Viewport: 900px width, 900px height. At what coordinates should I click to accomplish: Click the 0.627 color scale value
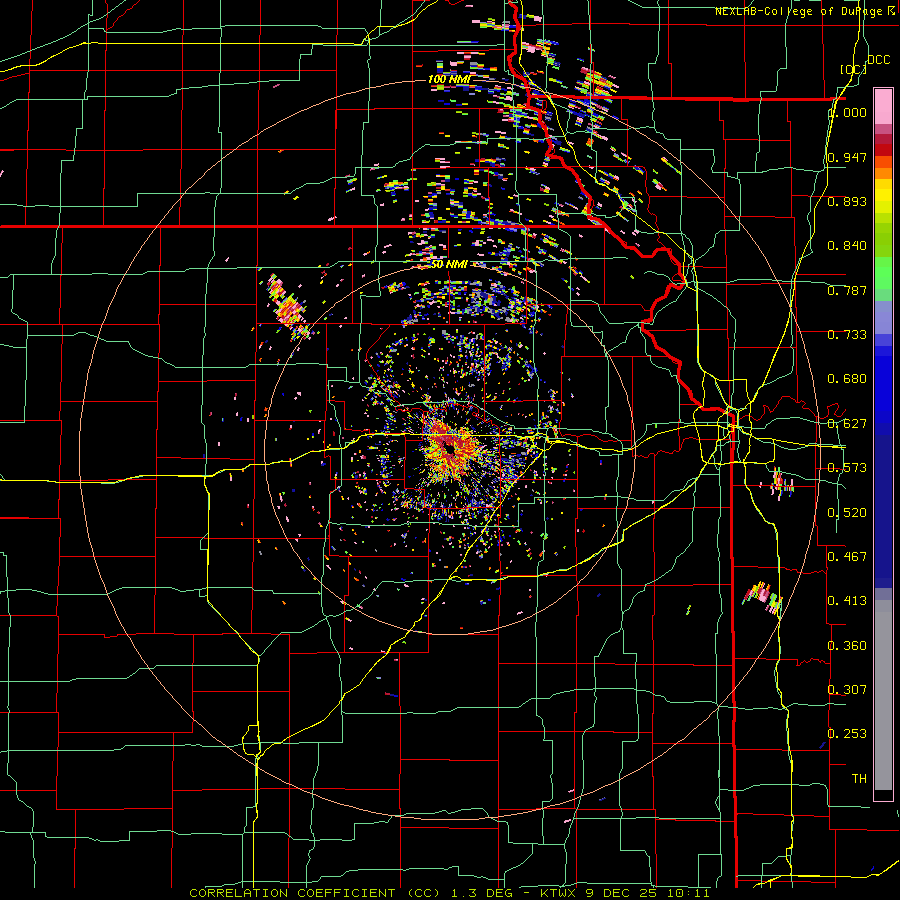tap(847, 424)
